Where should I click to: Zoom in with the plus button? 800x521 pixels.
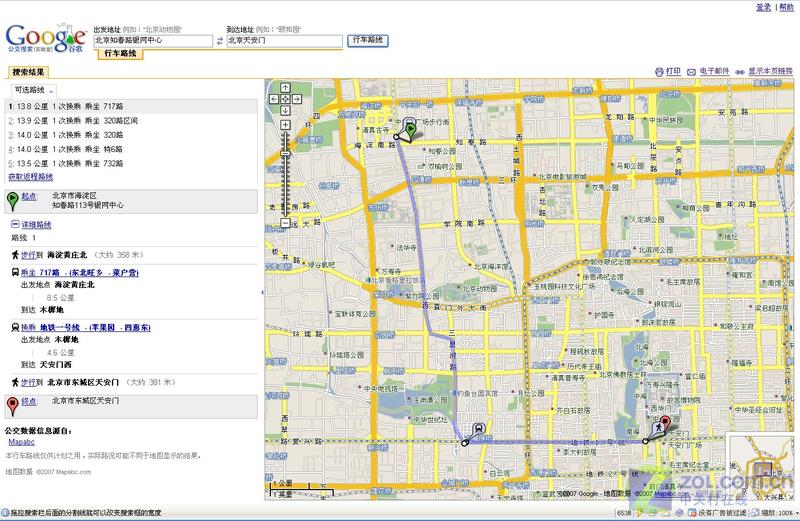285,125
